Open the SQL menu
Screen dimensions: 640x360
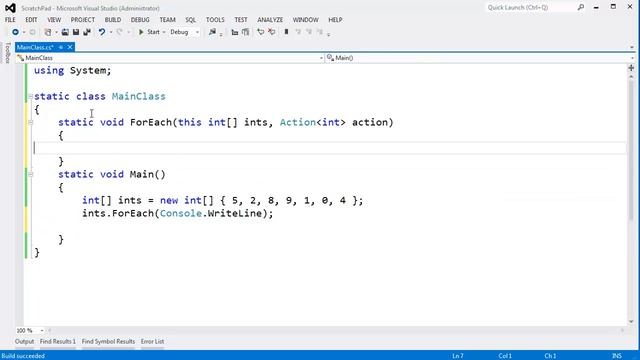191,20
